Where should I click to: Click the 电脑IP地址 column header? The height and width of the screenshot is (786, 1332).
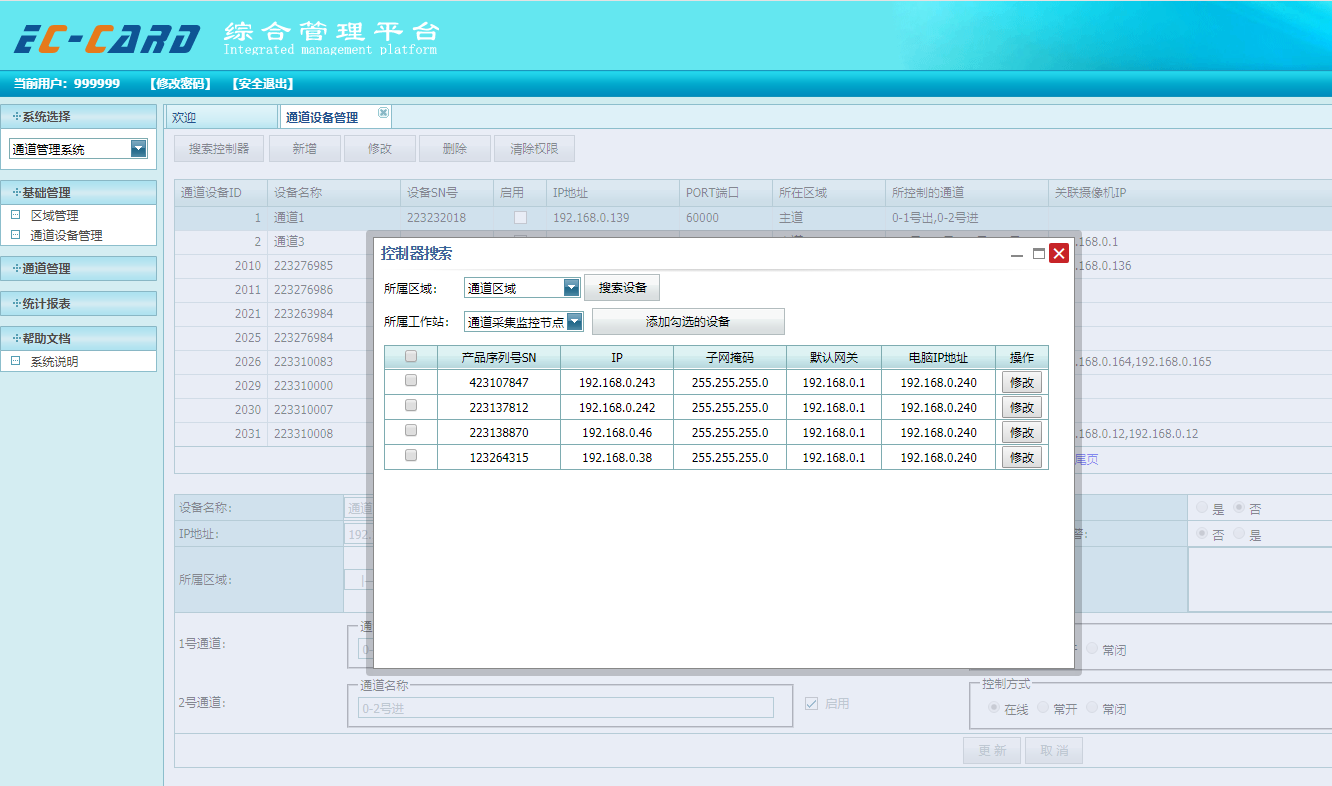938,357
